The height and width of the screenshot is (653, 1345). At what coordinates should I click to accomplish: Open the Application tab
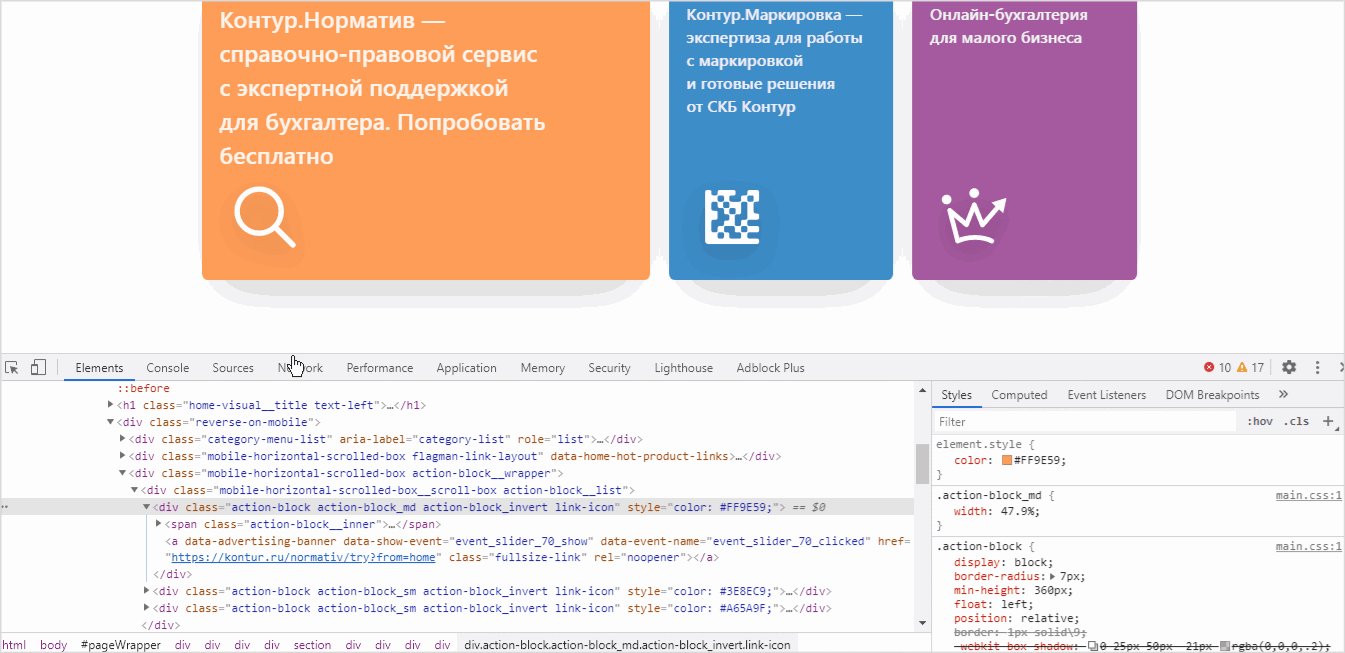click(466, 368)
